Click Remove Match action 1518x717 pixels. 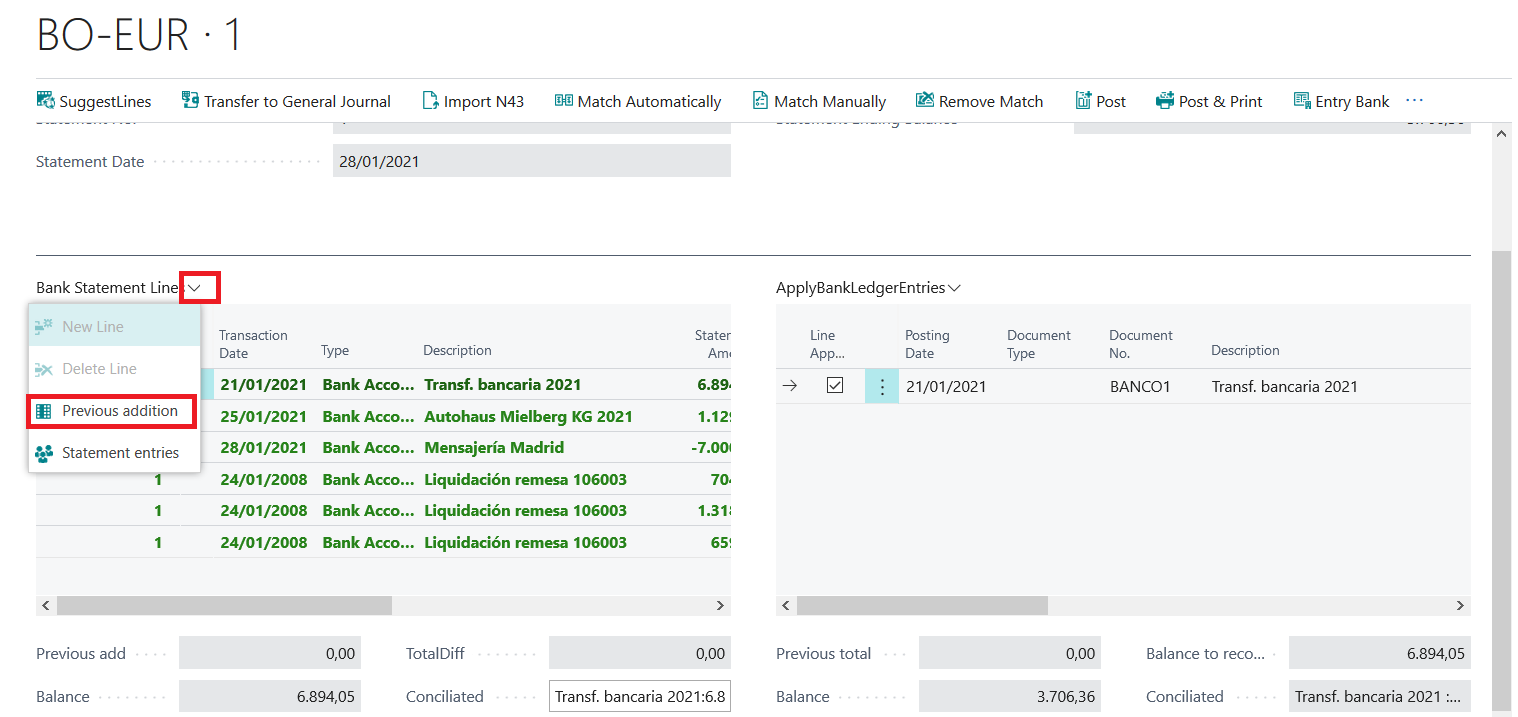[x=979, y=101]
